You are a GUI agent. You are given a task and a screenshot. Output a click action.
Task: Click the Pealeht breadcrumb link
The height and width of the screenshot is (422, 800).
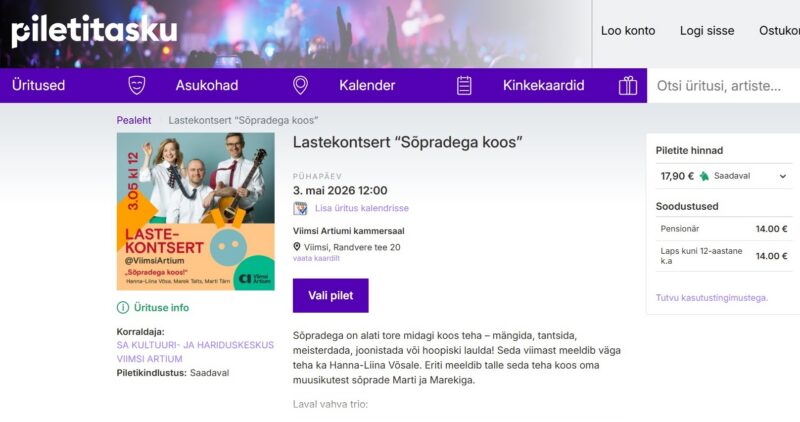(x=134, y=120)
